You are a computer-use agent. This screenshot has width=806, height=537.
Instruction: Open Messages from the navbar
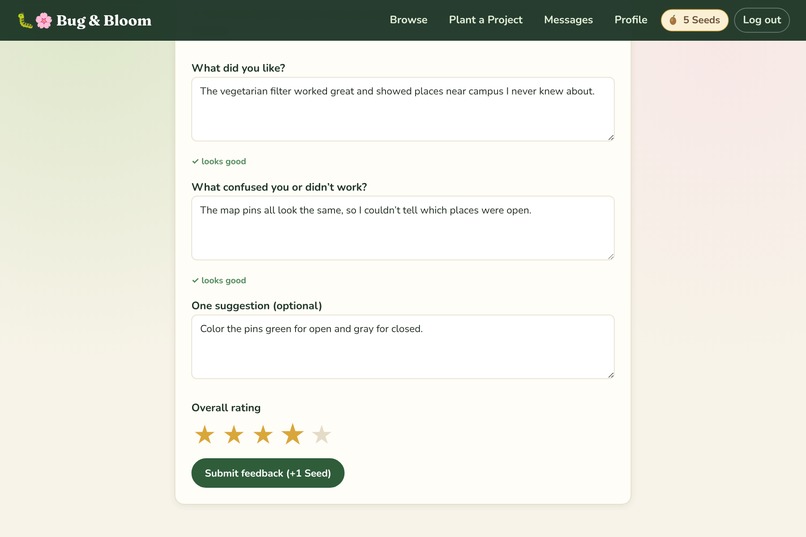[x=569, y=20]
